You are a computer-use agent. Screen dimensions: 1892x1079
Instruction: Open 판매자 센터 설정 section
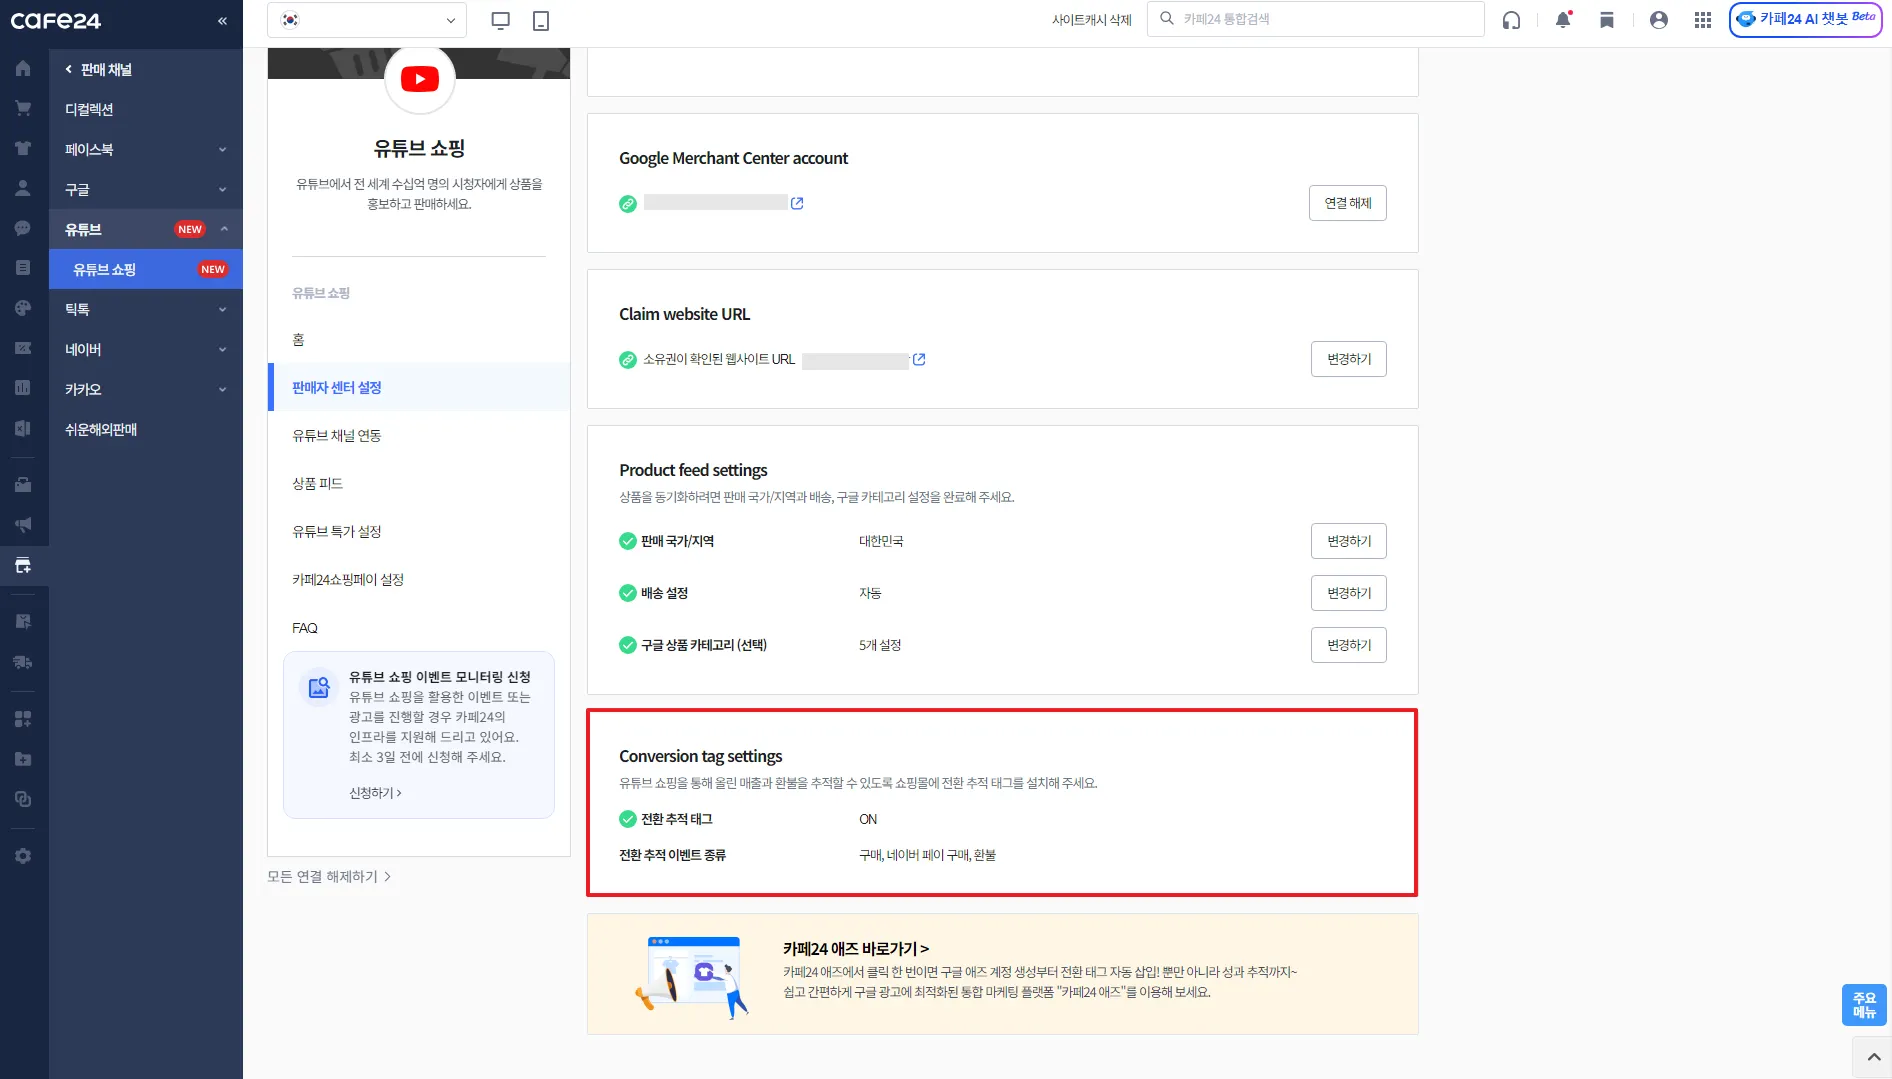pos(419,387)
